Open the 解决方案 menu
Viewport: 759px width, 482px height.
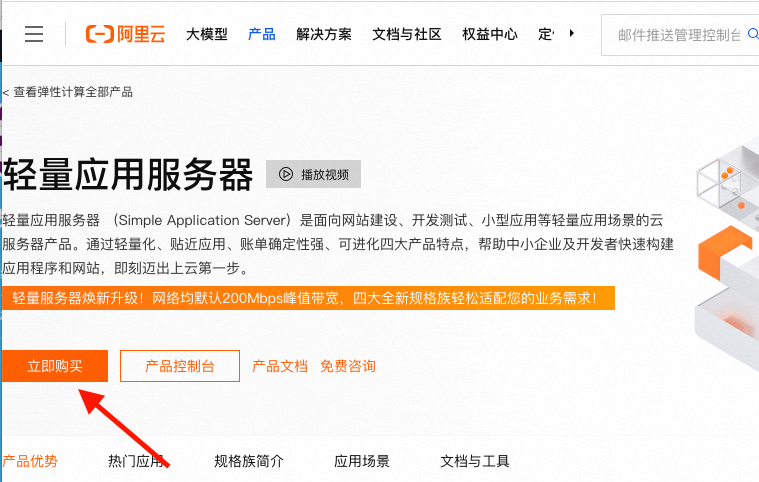324,34
